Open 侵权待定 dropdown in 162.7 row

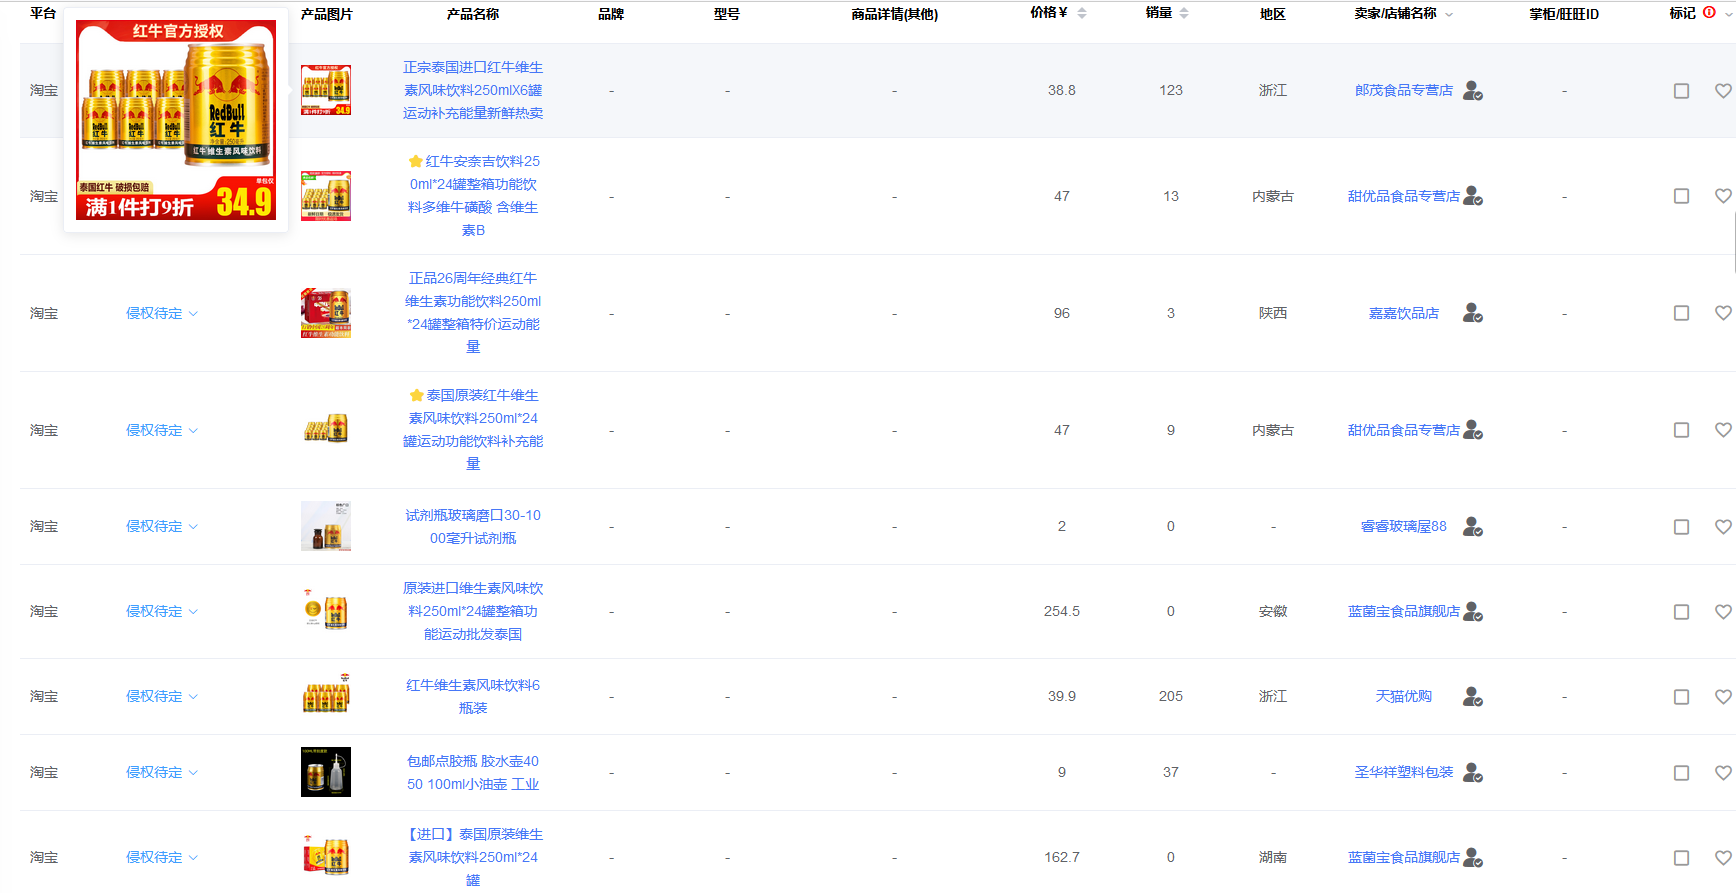pyautogui.click(x=162, y=858)
